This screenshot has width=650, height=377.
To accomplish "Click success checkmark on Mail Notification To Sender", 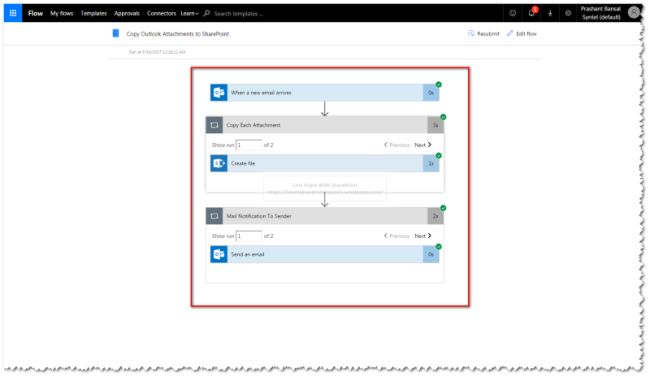I will coord(443,208).
